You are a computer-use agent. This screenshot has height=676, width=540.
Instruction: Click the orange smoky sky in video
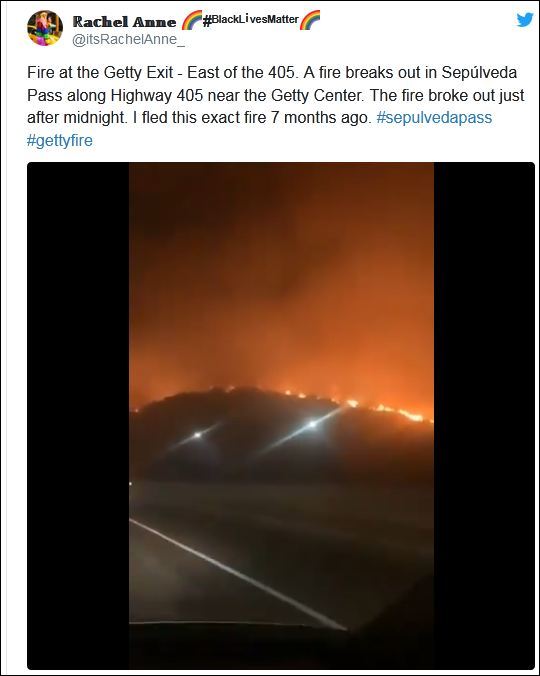tap(281, 276)
